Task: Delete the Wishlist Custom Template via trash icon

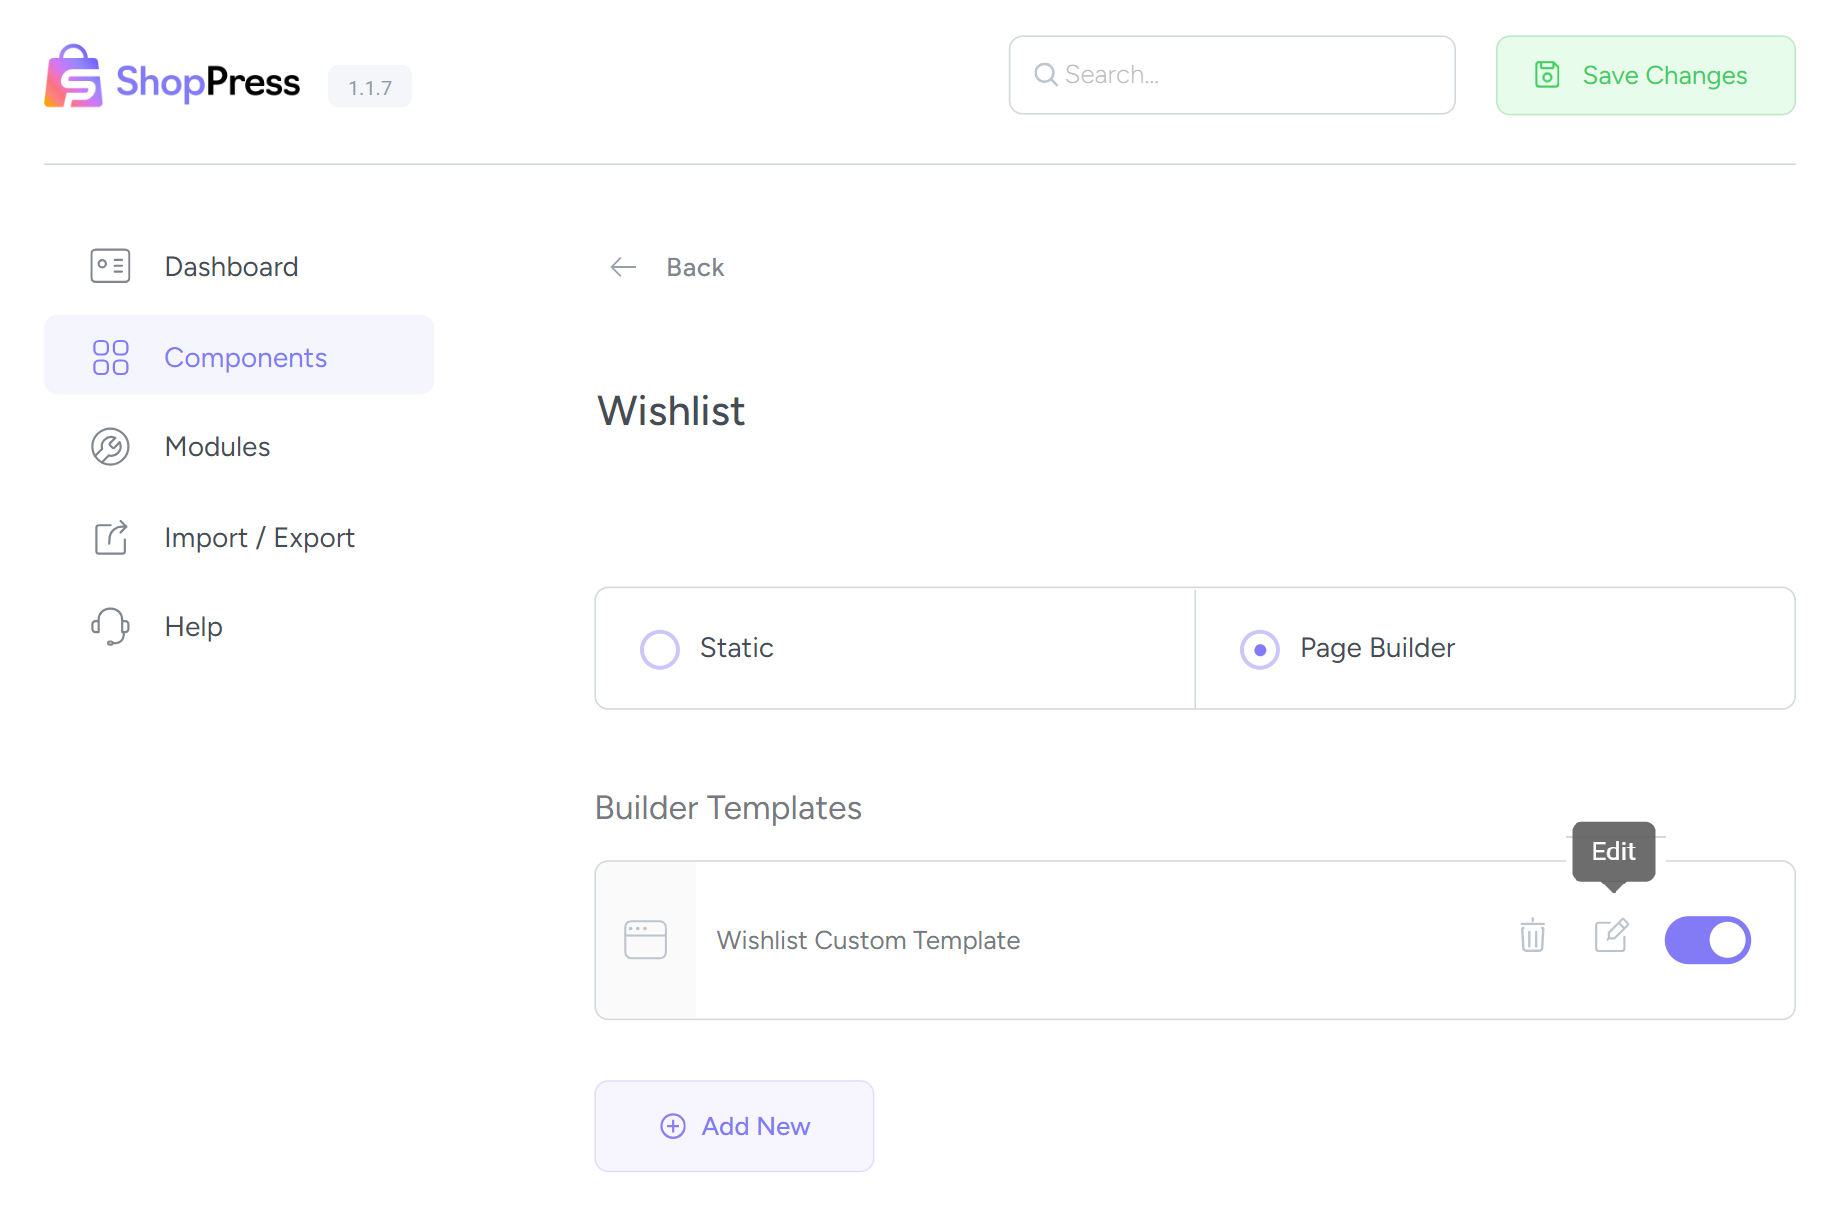Action: tap(1531, 937)
